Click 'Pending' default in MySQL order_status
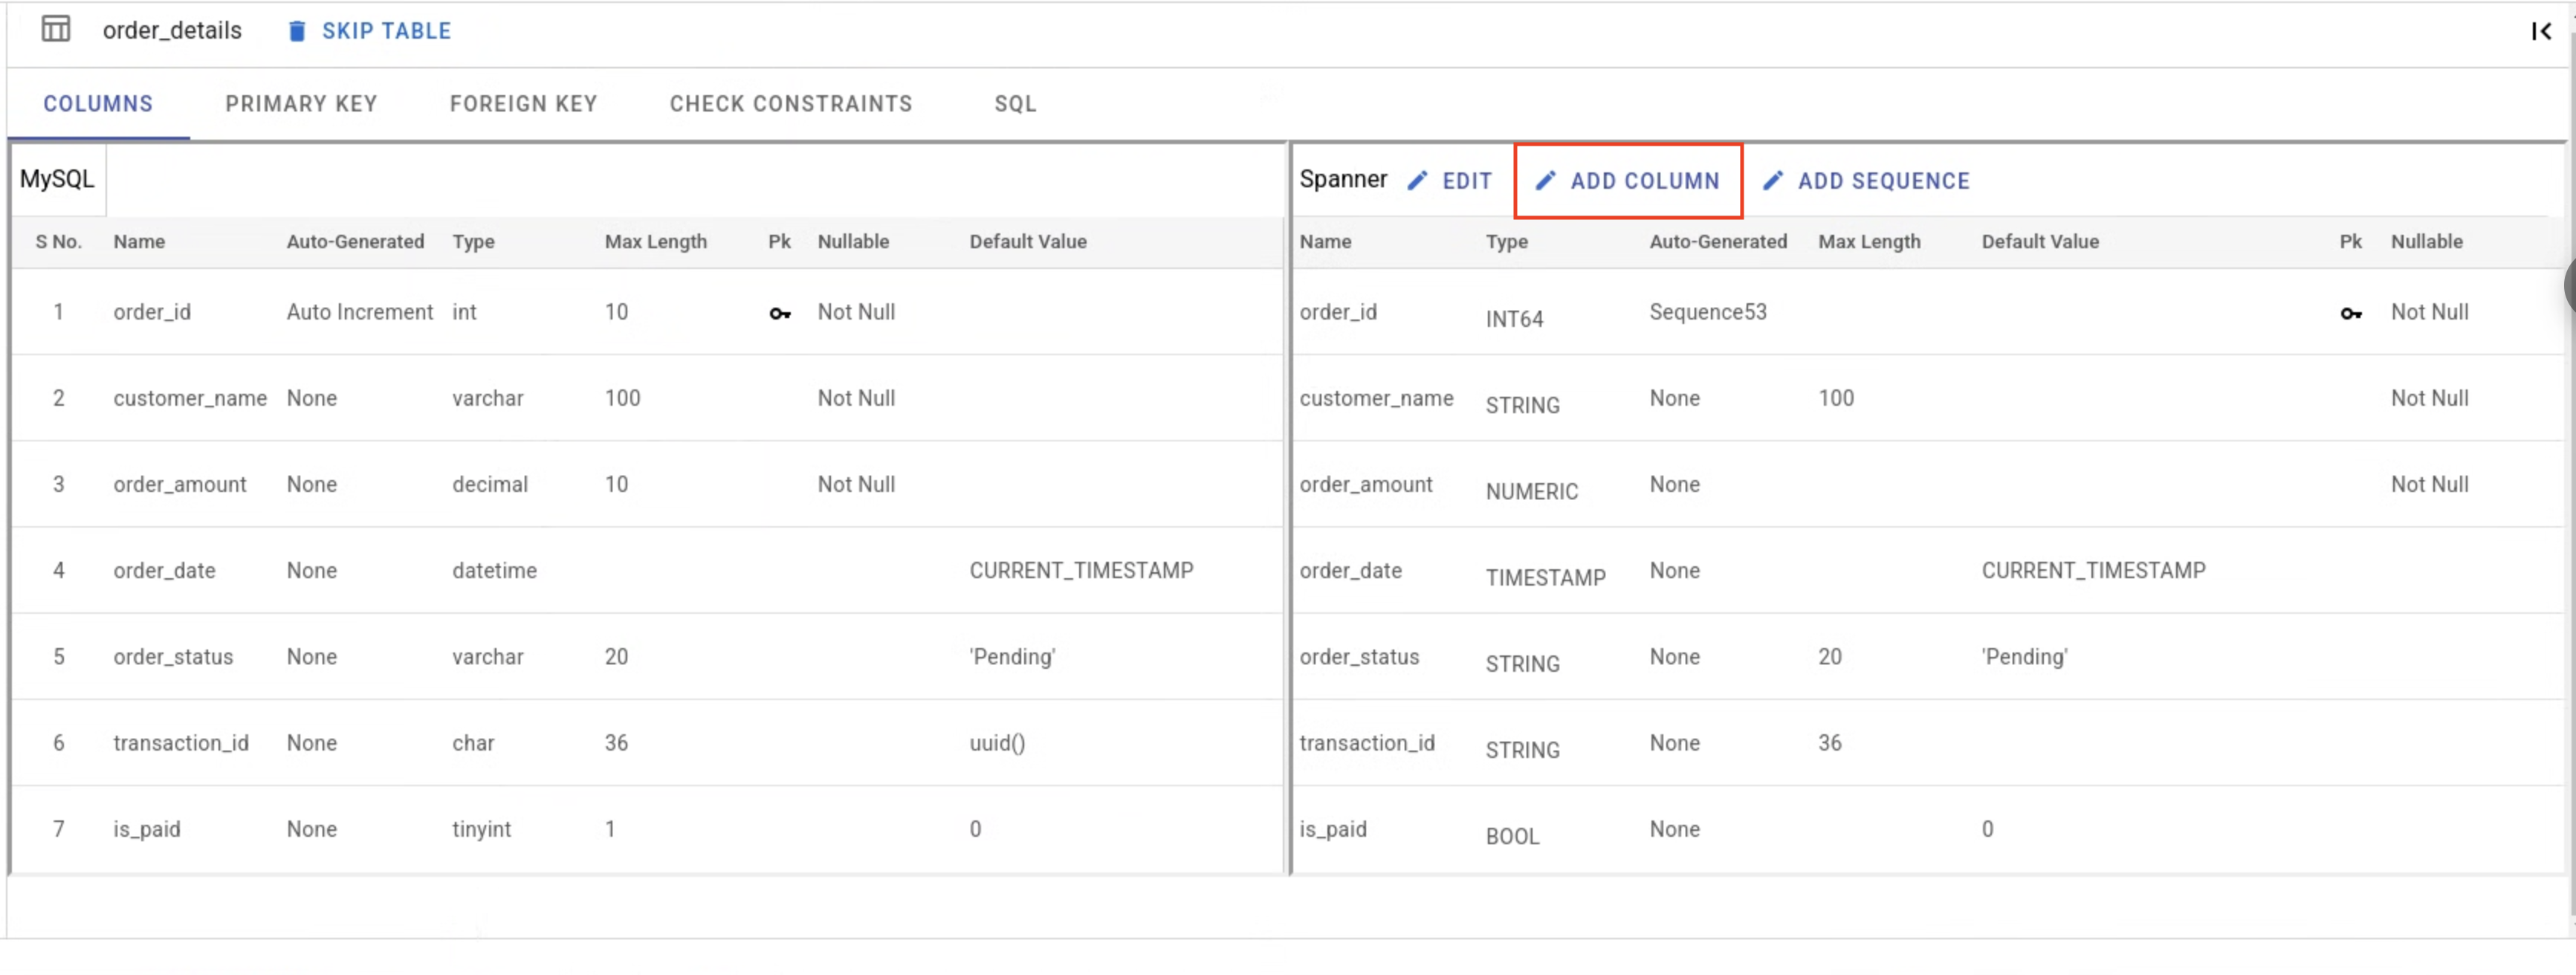Screen dimensions: 2576x975 [1012, 657]
